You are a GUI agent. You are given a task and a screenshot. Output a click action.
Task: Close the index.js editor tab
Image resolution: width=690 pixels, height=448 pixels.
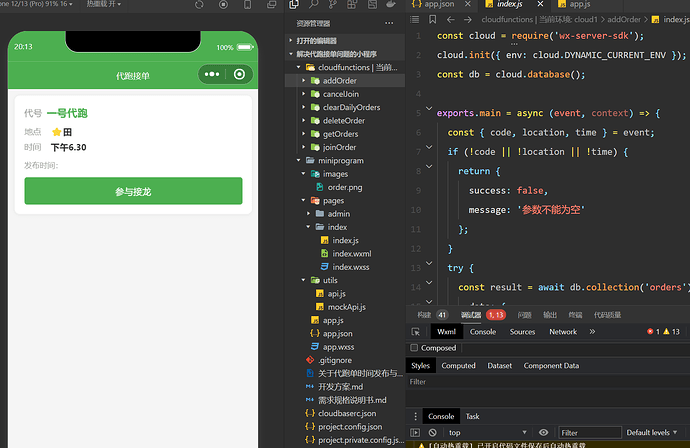pyautogui.click(x=540, y=4)
